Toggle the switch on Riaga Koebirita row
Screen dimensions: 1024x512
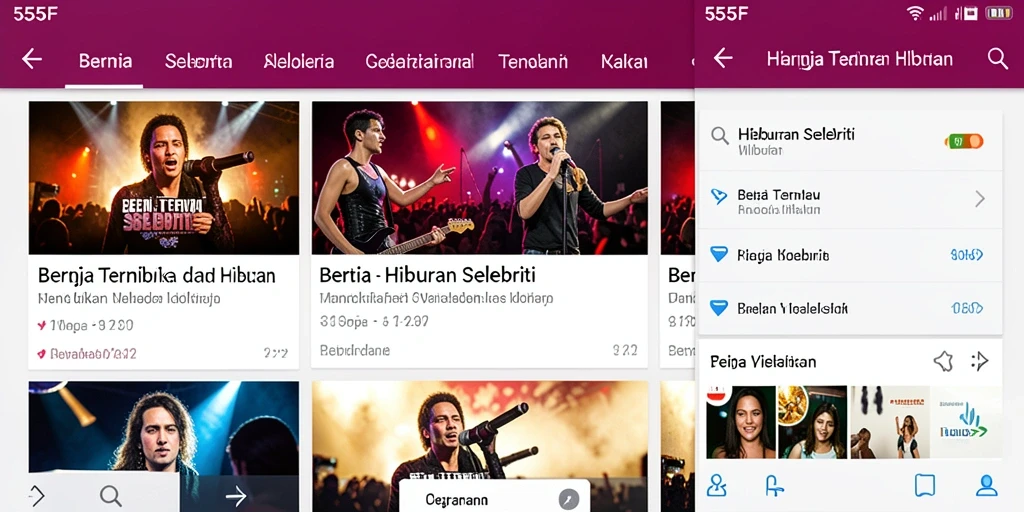967,255
